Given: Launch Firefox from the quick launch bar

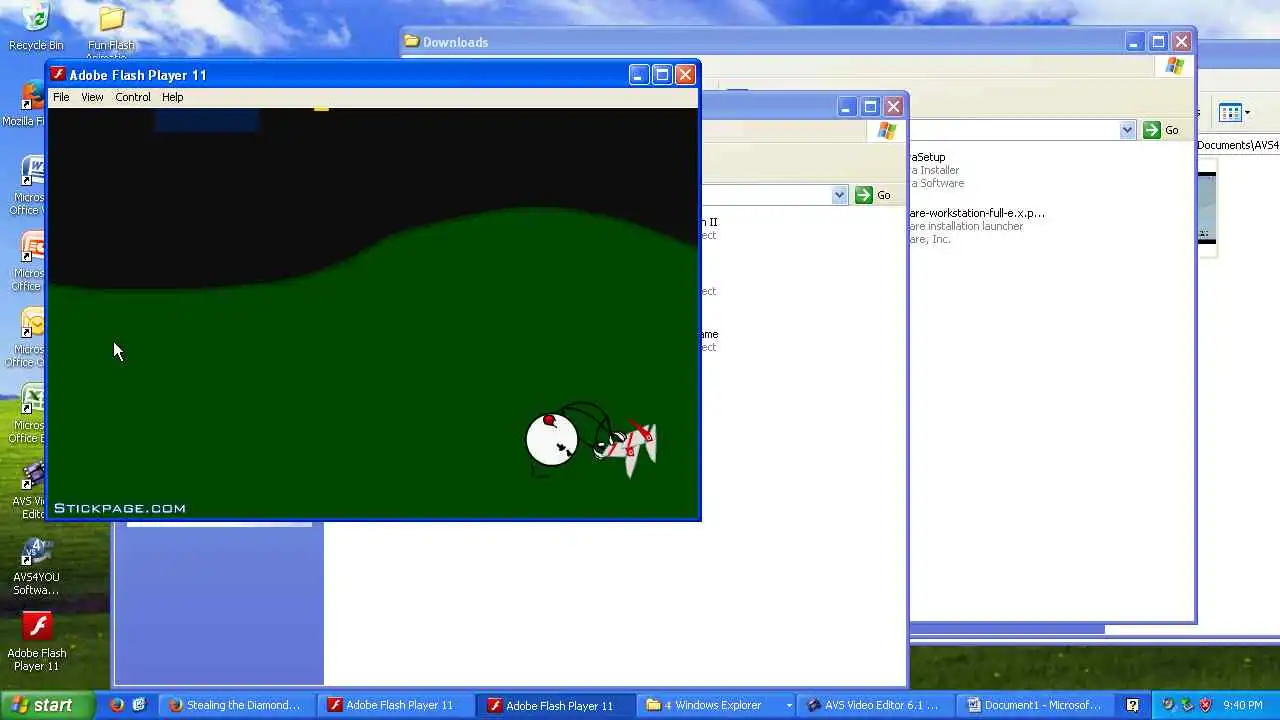Looking at the screenshot, I should tap(117, 705).
